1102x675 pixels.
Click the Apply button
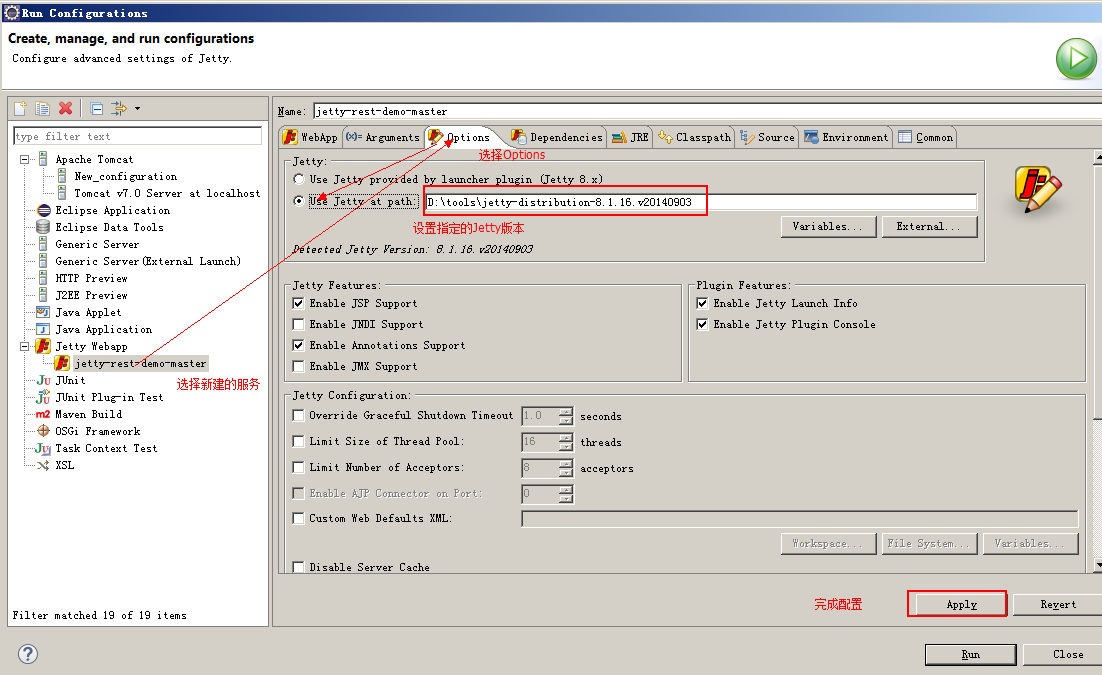point(961,605)
